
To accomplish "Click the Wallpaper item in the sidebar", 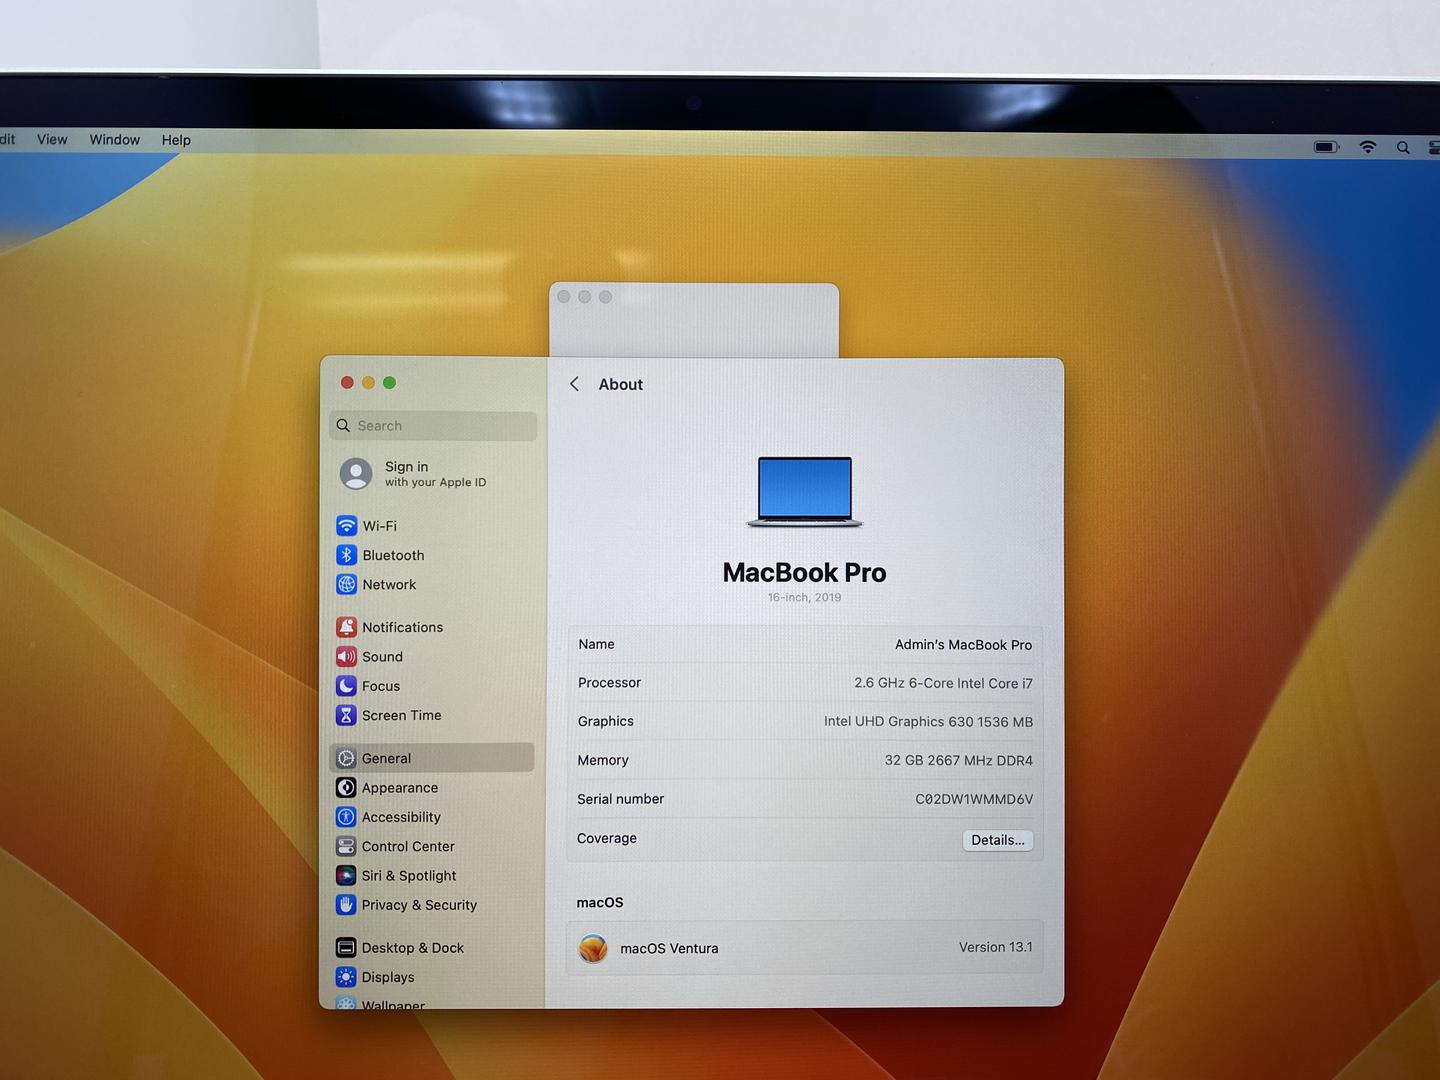I will point(393,1004).
